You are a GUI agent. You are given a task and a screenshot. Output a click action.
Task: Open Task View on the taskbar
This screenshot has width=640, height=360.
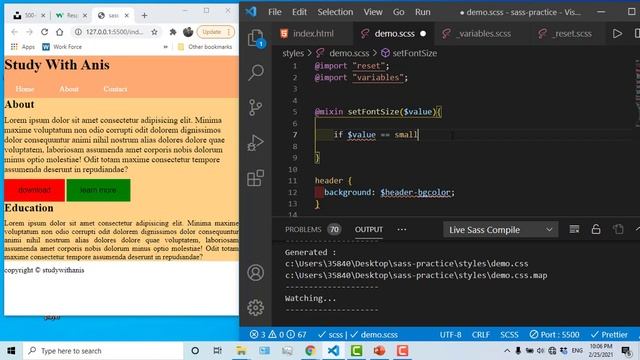(218, 351)
